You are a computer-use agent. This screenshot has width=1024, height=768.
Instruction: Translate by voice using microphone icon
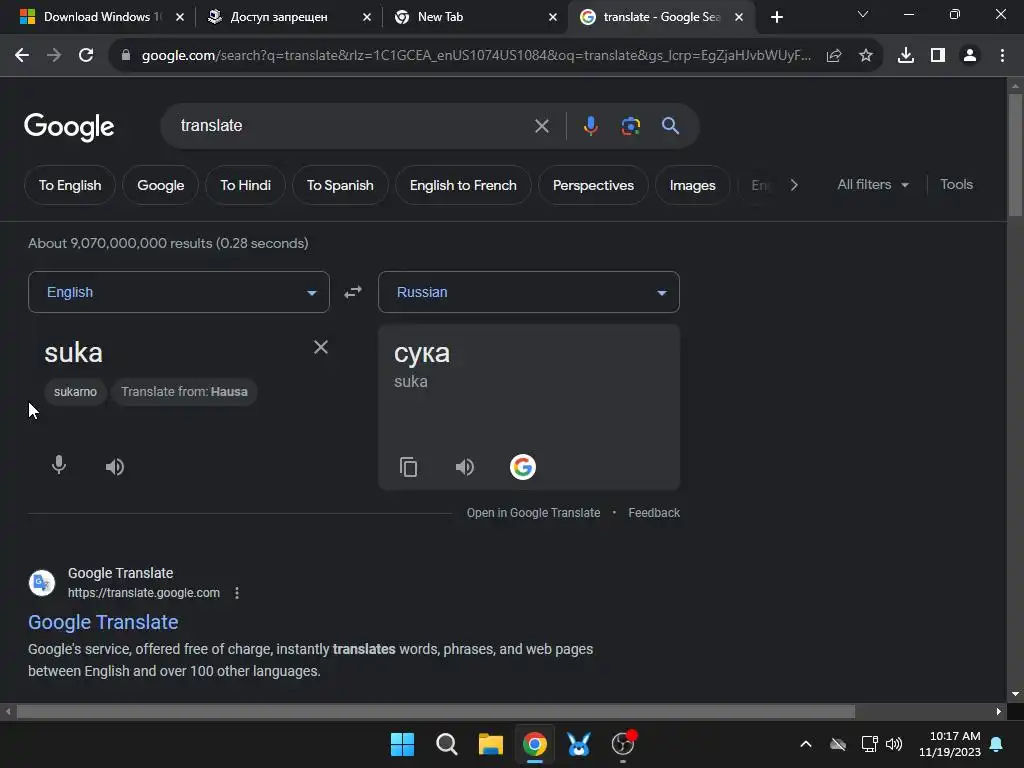[59, 466]
